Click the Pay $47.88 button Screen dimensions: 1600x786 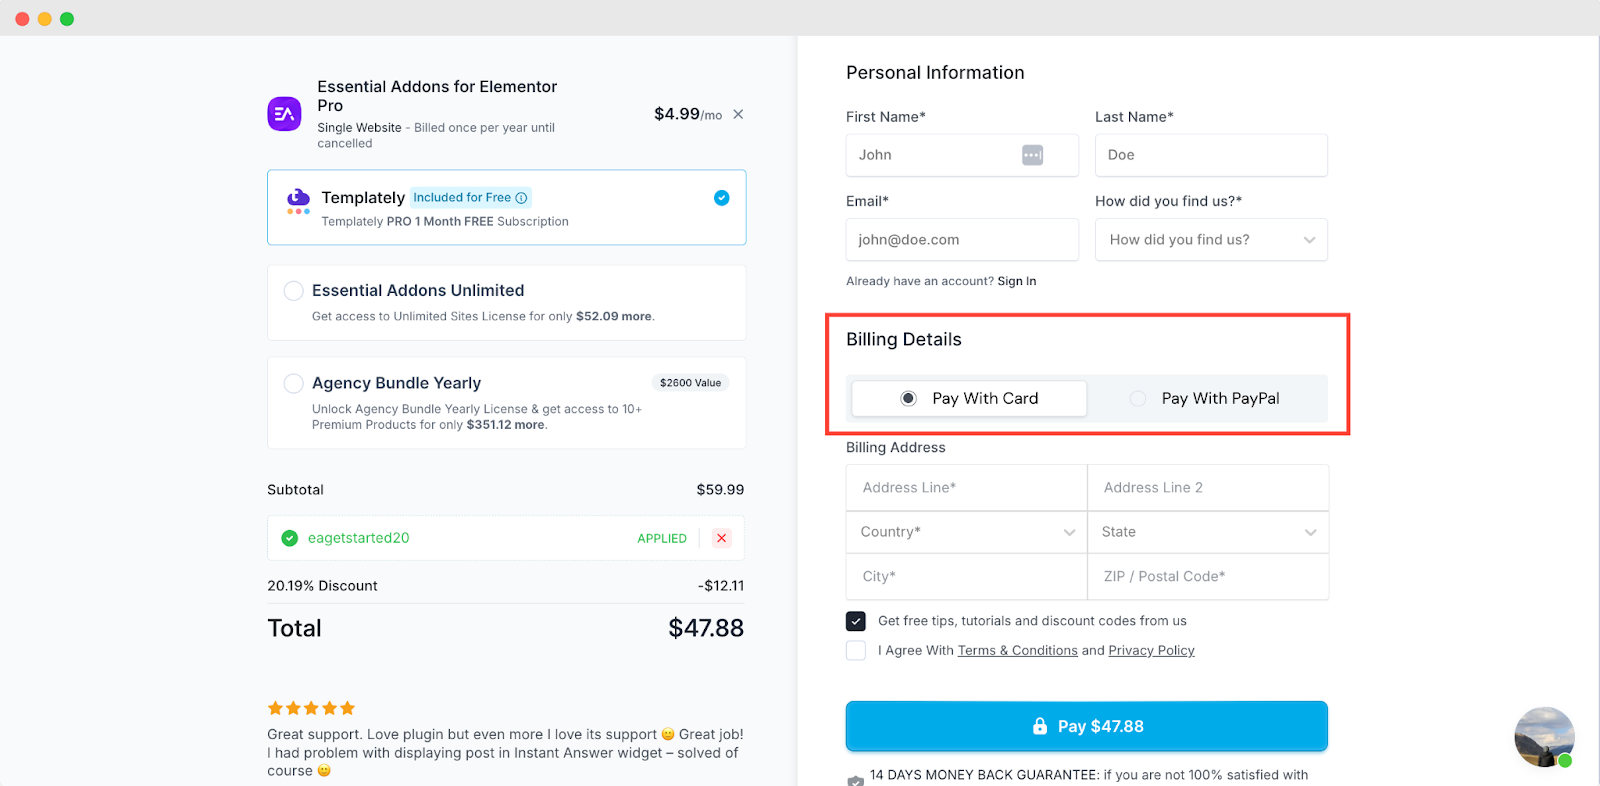point(1086,726)
